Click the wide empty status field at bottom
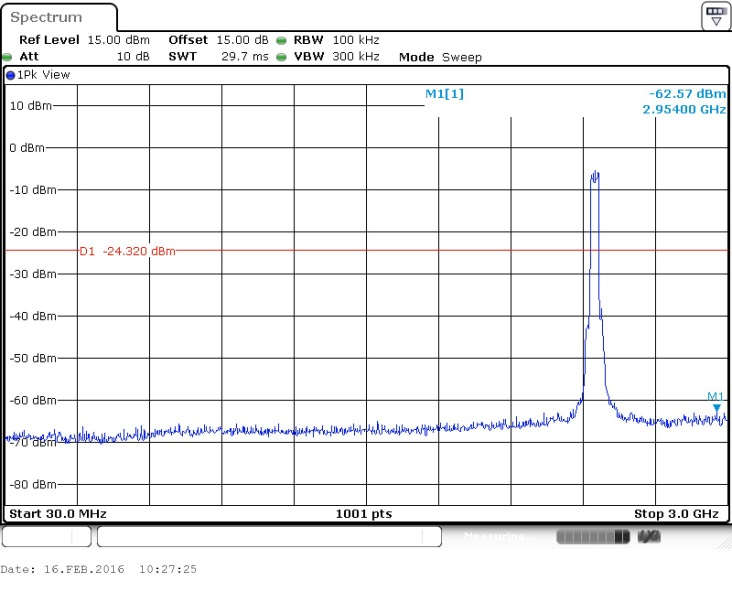Viewport: 732px width, 591px height. (x=269, y=536)
